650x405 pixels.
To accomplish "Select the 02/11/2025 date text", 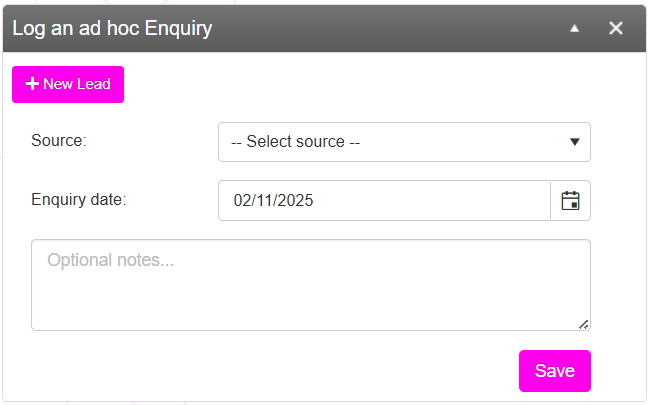I will click(x=274, y=200).
